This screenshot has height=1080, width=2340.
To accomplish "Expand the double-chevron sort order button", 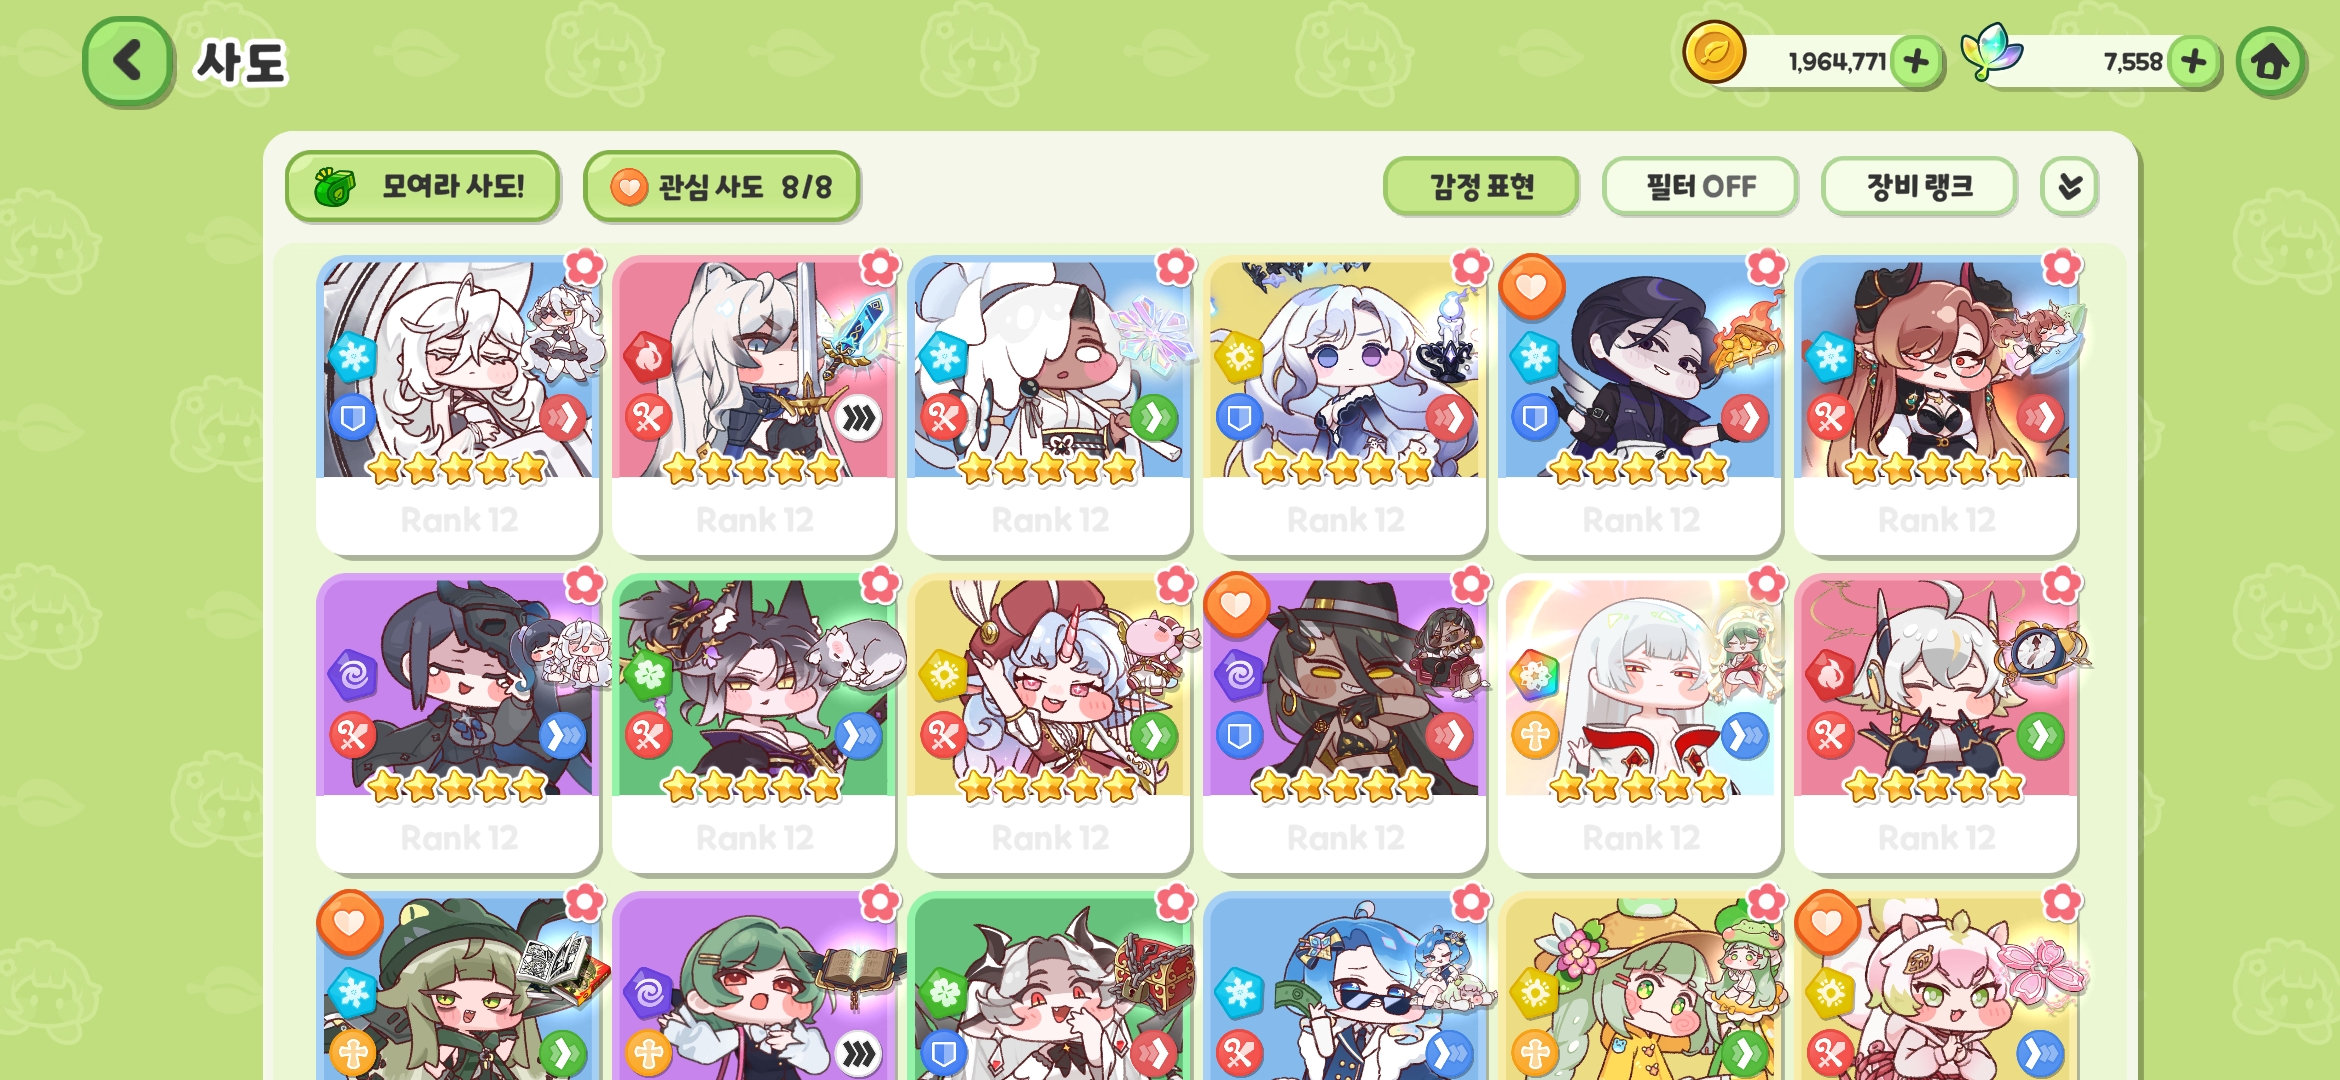I will pos(2069,186).
